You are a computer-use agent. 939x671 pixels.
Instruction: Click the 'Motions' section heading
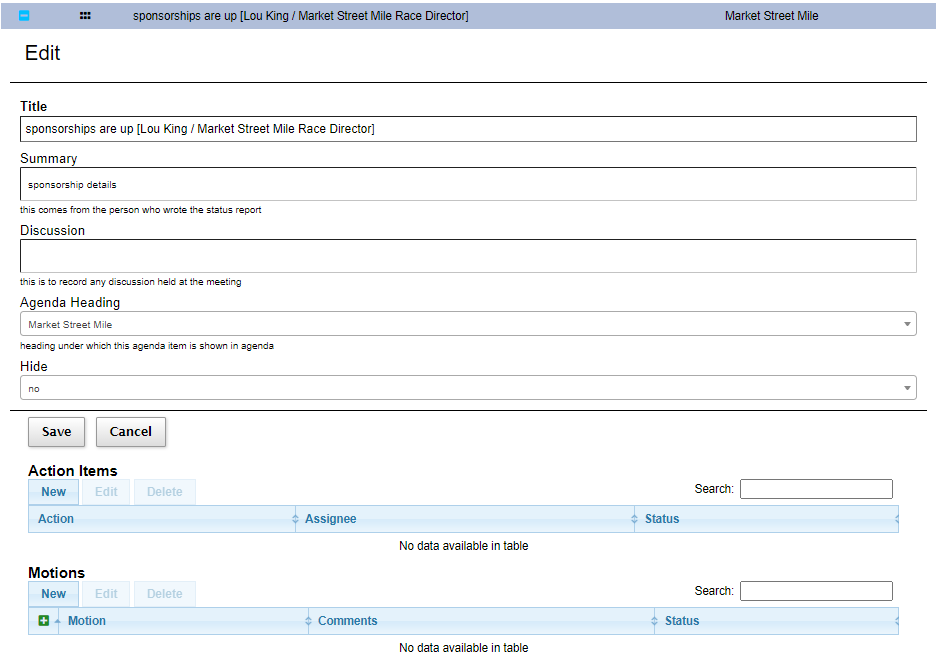56,573
